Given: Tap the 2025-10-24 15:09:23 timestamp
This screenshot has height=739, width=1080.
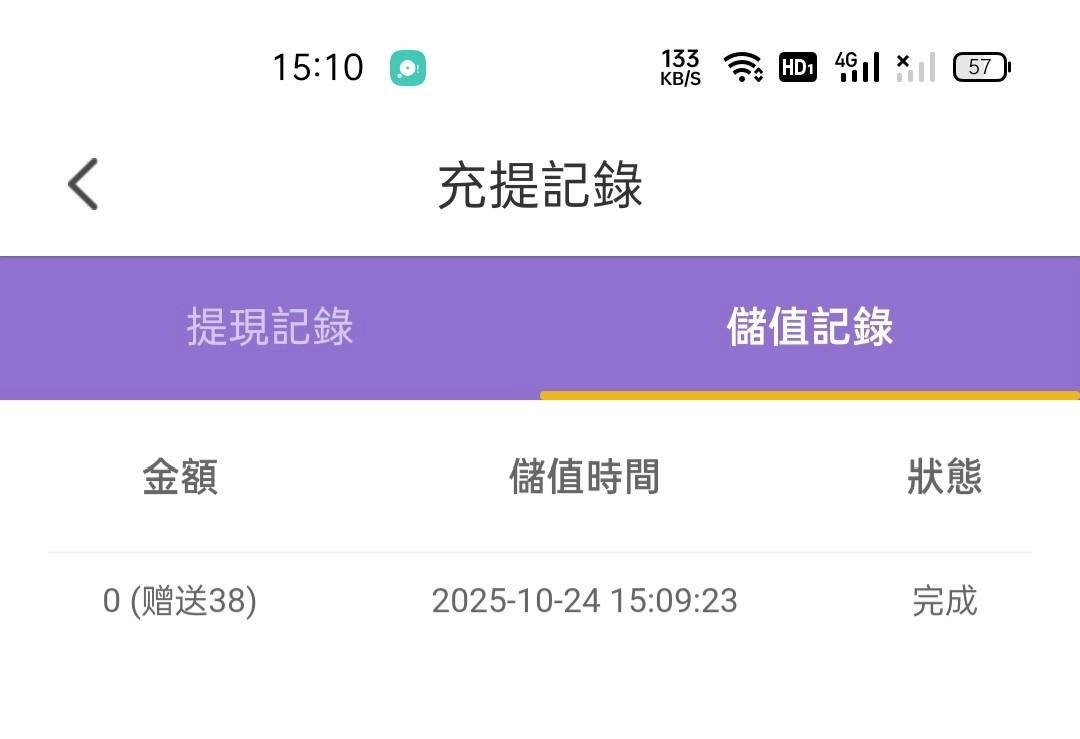Looking at the screenshot, I should [x=584, y=601].
